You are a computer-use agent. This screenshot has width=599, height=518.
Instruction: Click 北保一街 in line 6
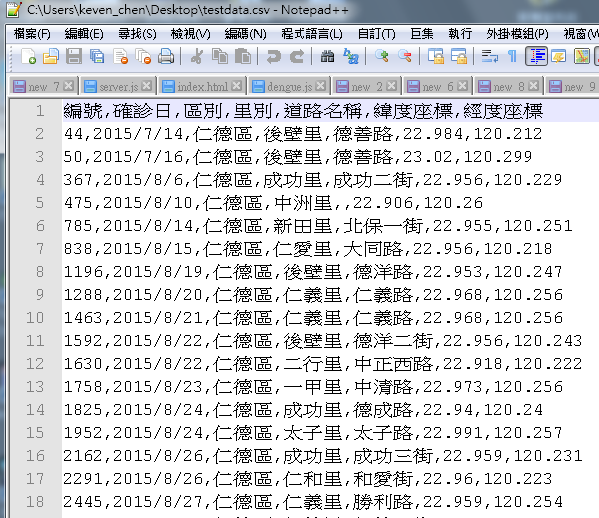coord(383,226)
